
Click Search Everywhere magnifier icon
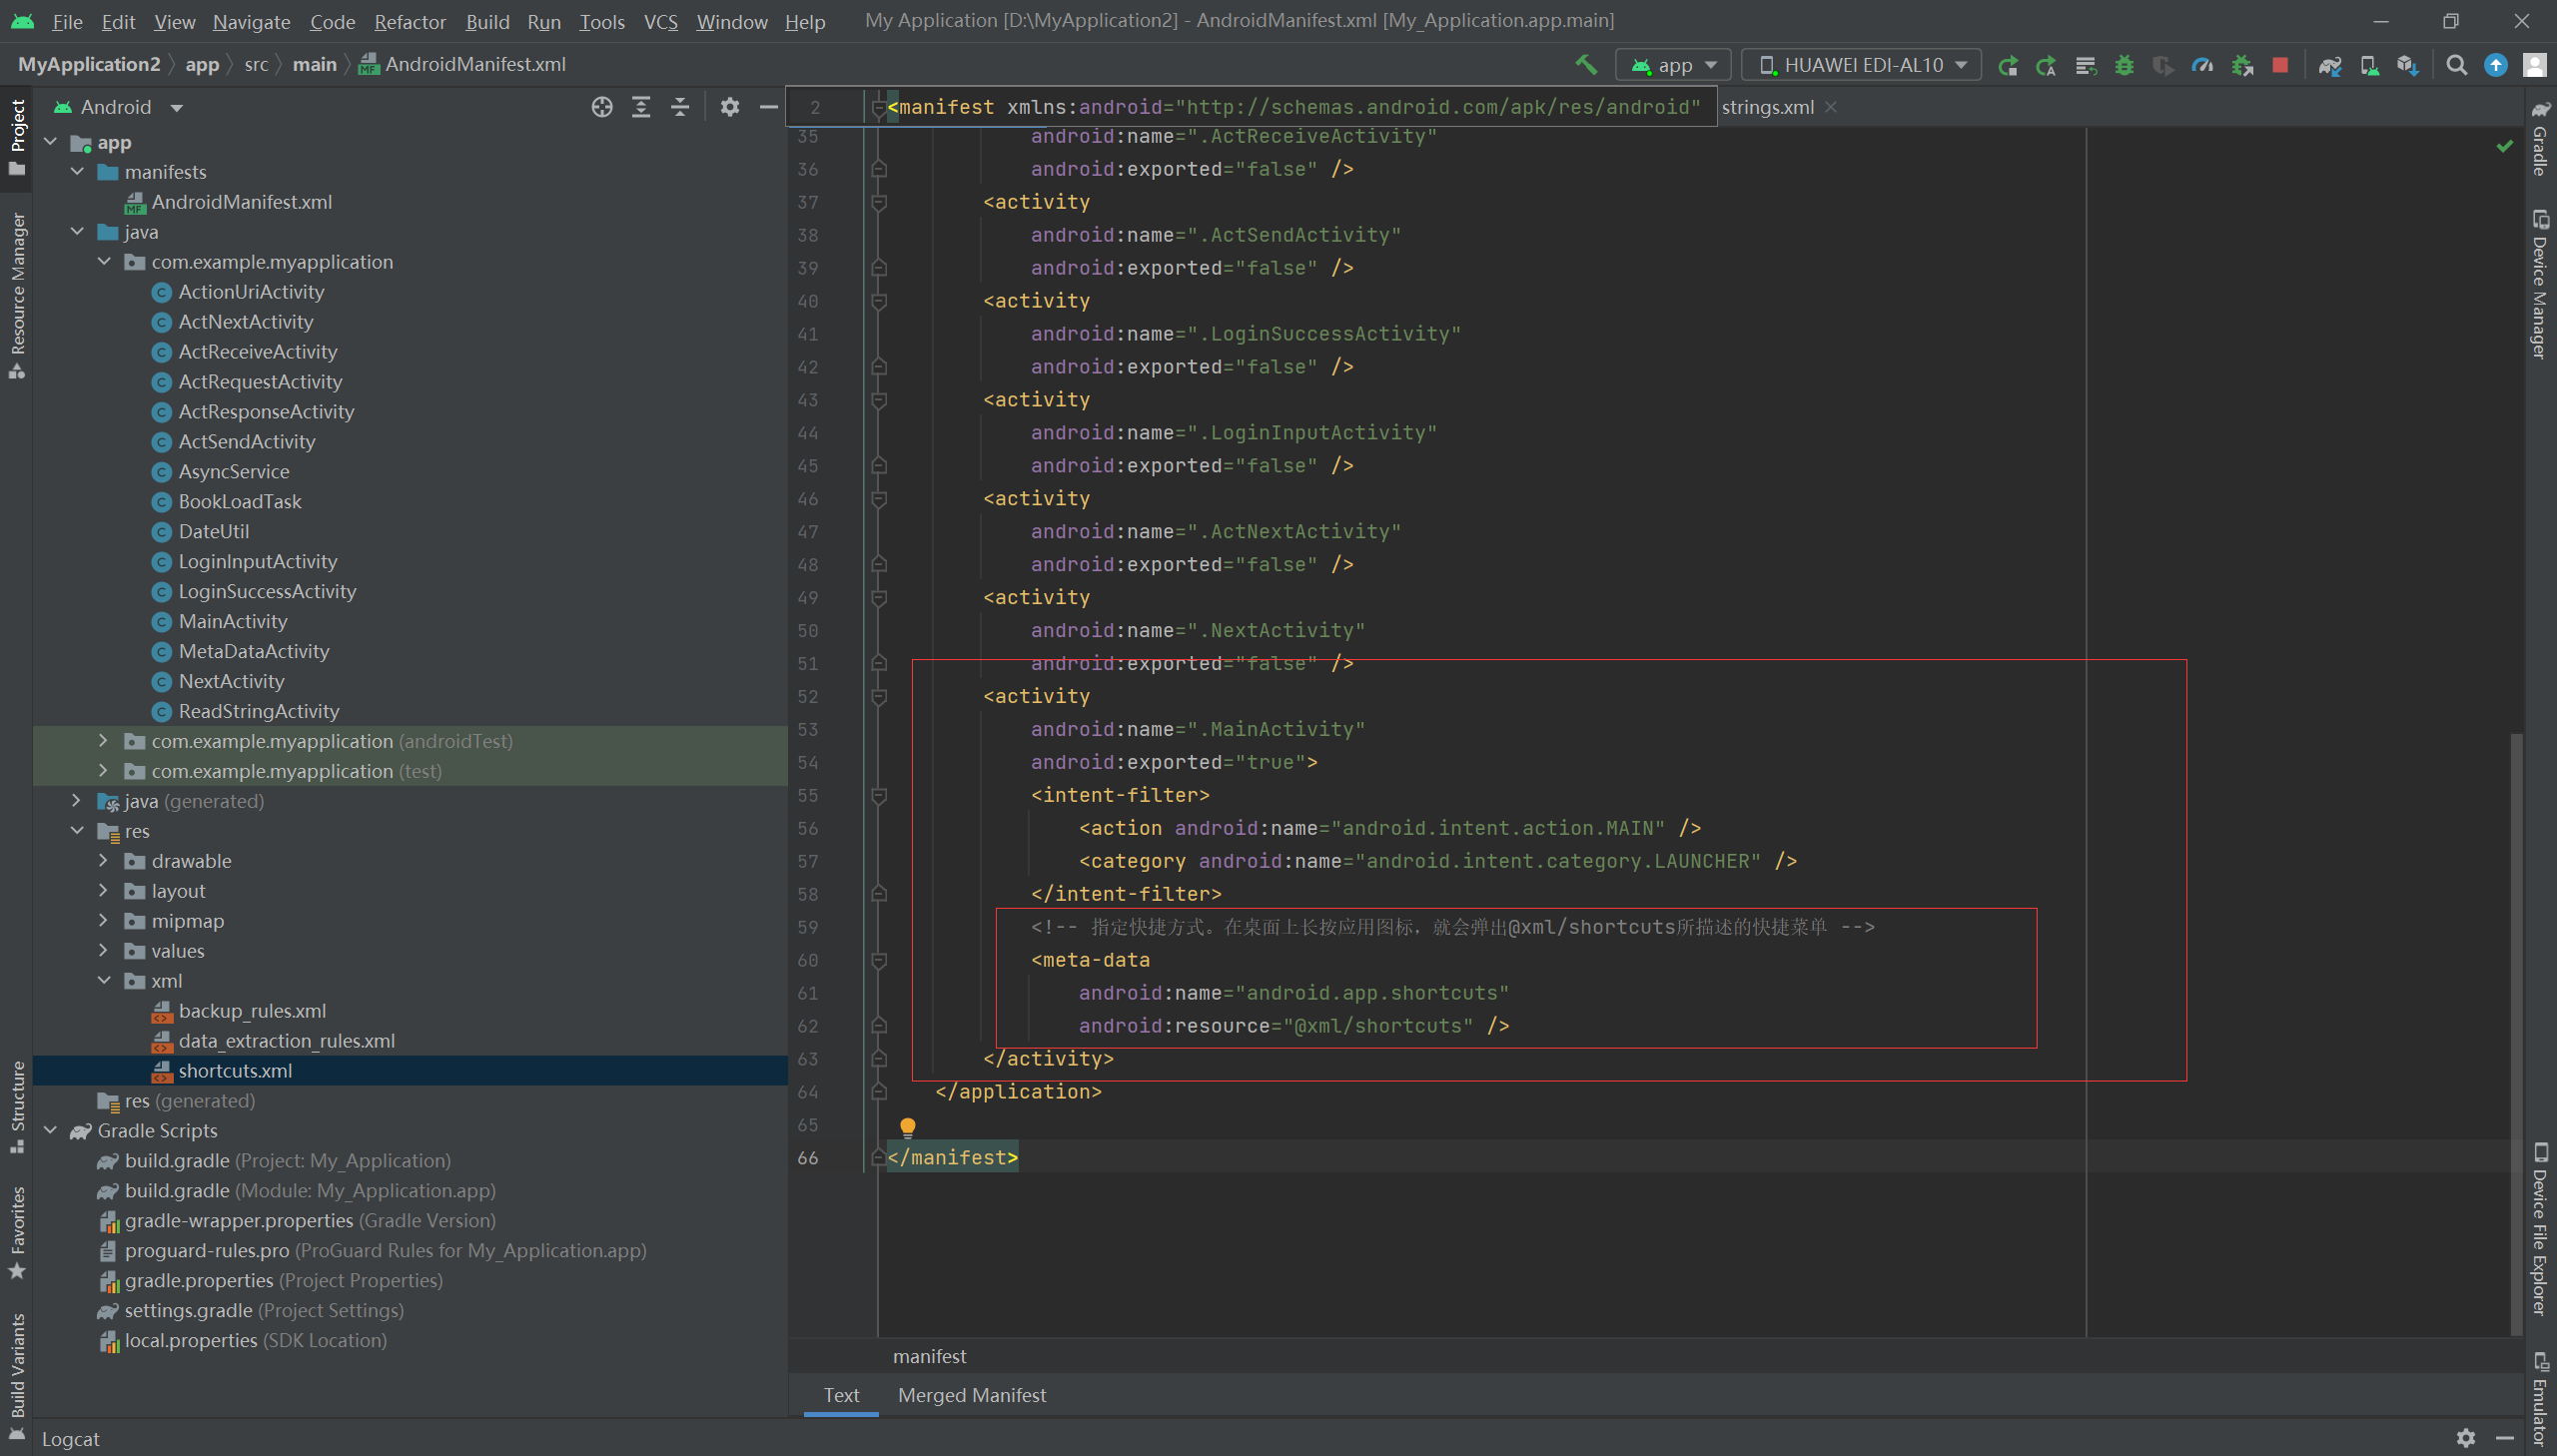[x=2456, y=65]
